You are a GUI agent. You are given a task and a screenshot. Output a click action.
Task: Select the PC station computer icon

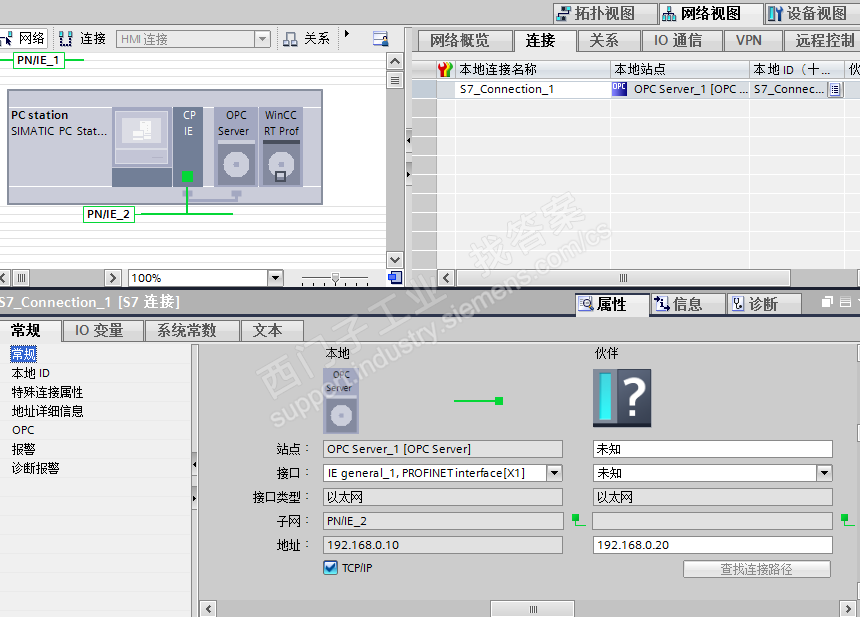tap(142, 136)
